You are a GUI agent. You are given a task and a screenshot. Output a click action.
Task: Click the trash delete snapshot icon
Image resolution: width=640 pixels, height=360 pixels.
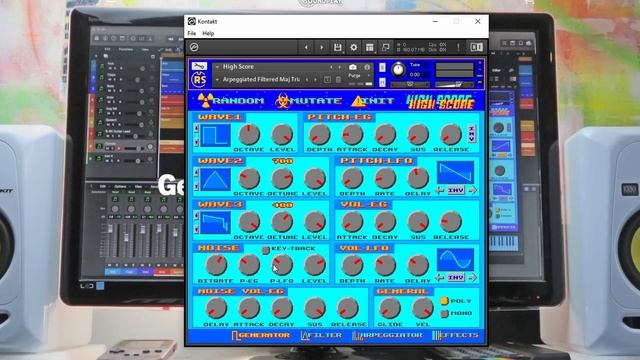coord(338,80)
